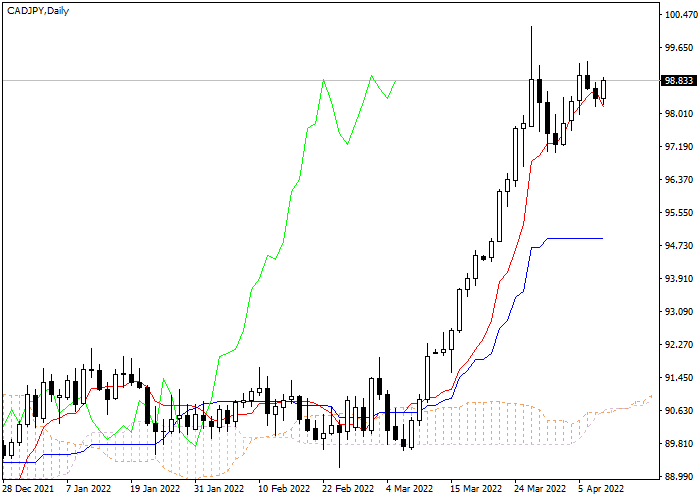Click date label 4 Mar 2022

[x=410, y=489]
